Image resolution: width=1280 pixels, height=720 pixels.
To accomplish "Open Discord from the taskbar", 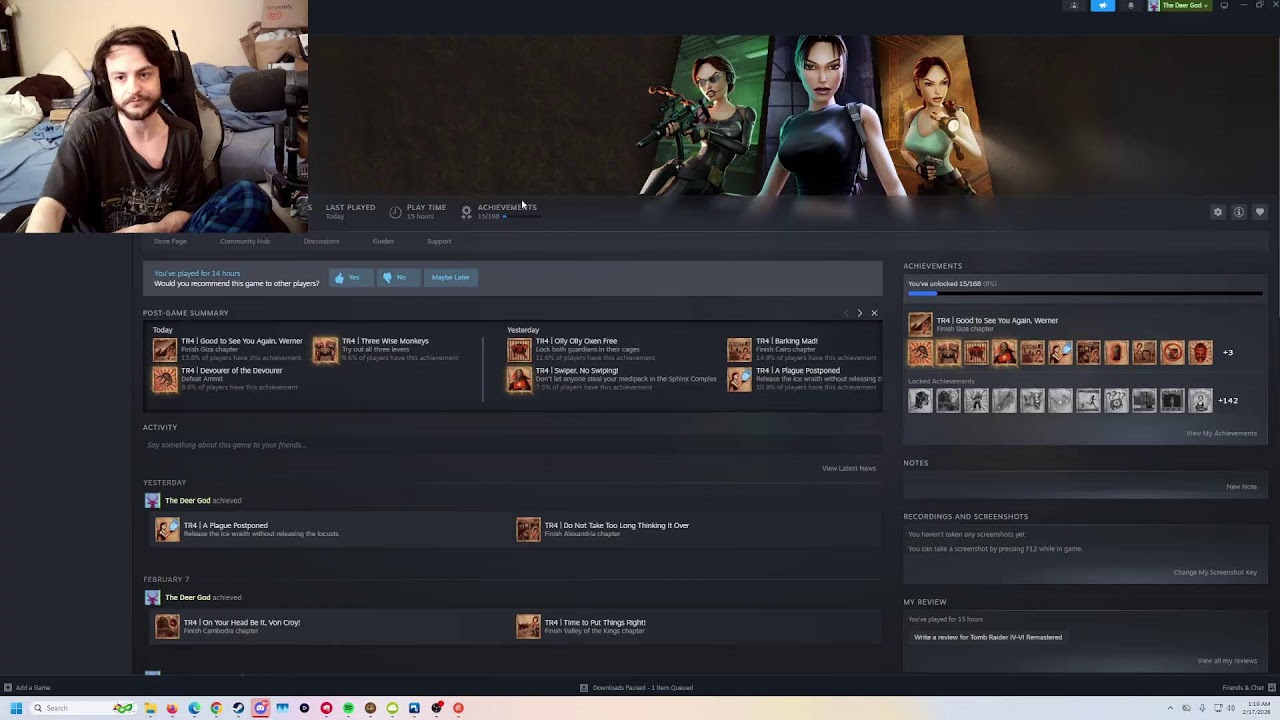I will [260, 708].
